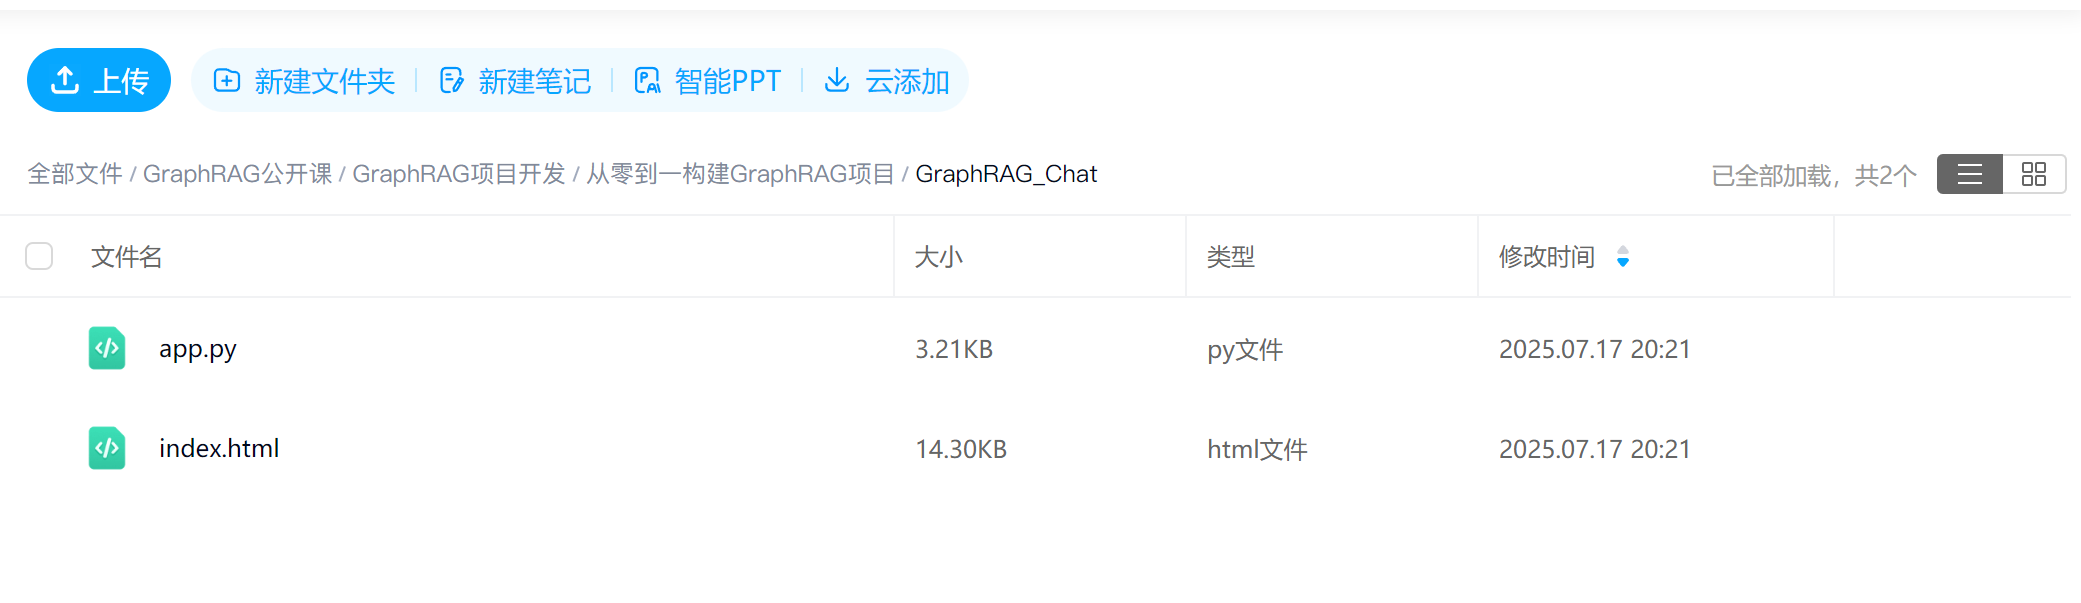Image resolution: width=2081 pixels, height=603 pixels.
Task: Tick the select-all files checkbox
Action: click(39, 256)
